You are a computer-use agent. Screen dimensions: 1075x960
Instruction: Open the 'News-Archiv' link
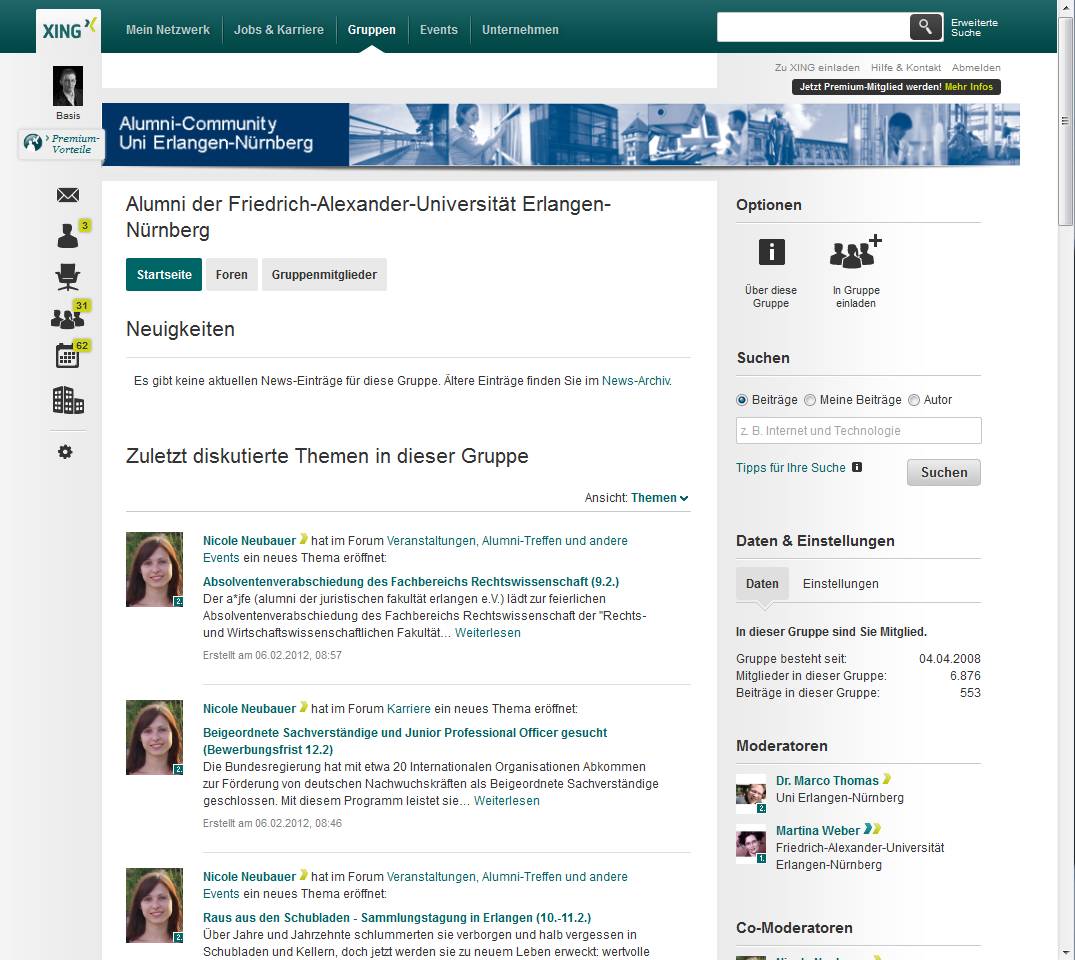click(x=636, y=381)
